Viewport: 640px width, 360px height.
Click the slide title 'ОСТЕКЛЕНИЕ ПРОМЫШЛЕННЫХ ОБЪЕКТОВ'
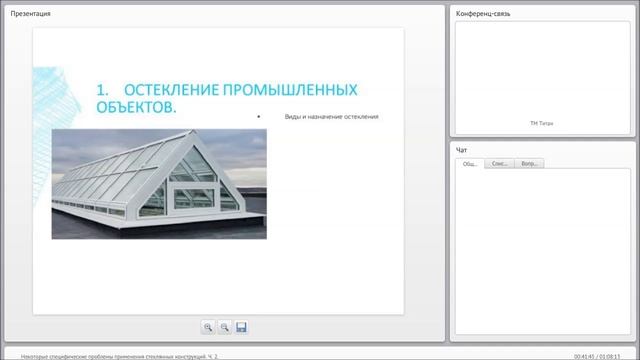pyautogui.click(x=227, y=98)
